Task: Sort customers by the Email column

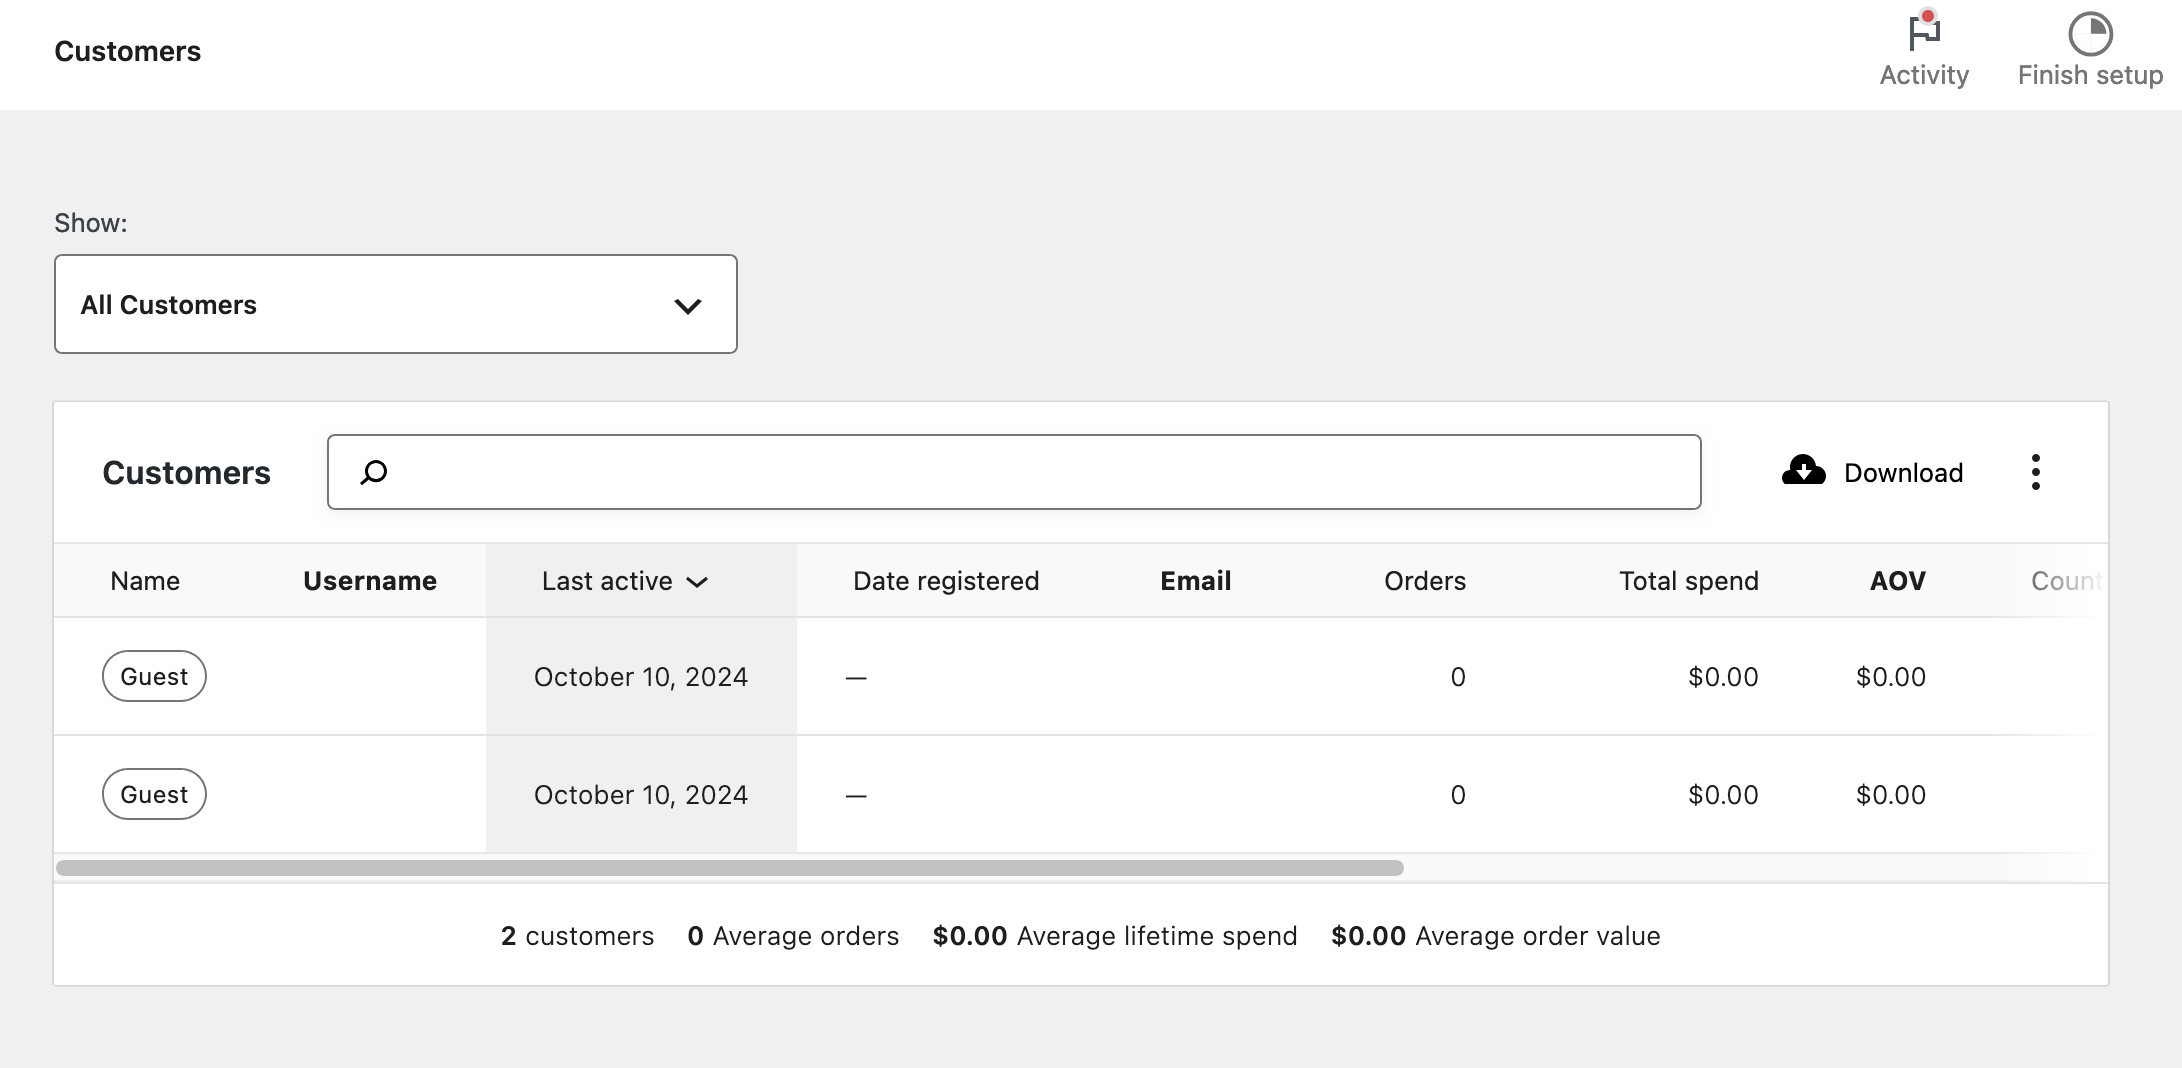Action: [x=1195, y=580]
